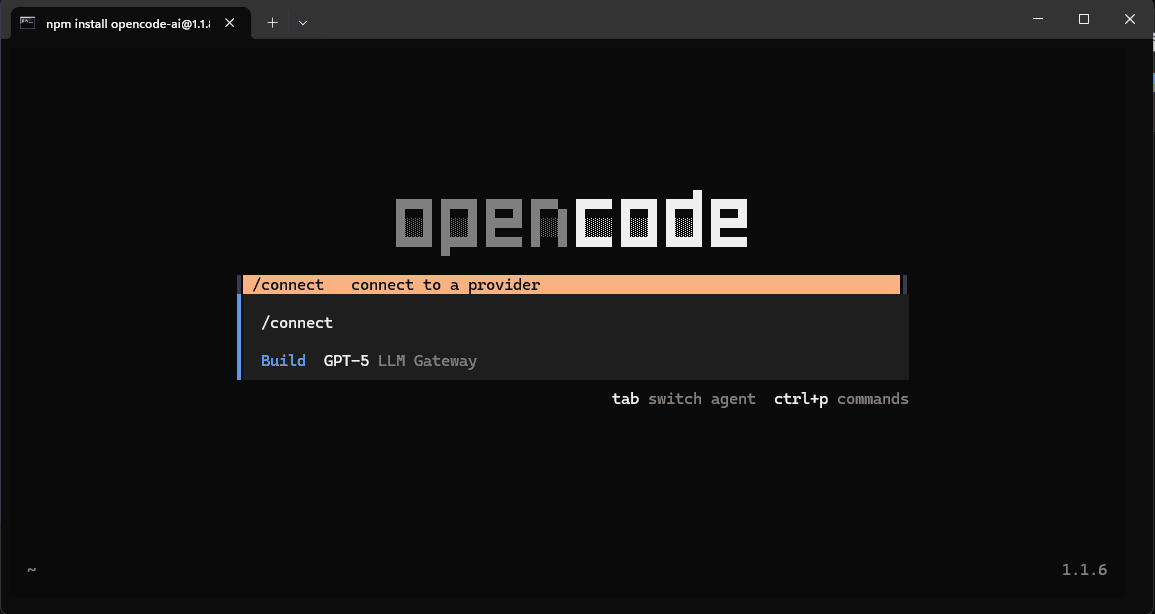
Task: Click the connect to a provider entry
Action: pos(445,284)
